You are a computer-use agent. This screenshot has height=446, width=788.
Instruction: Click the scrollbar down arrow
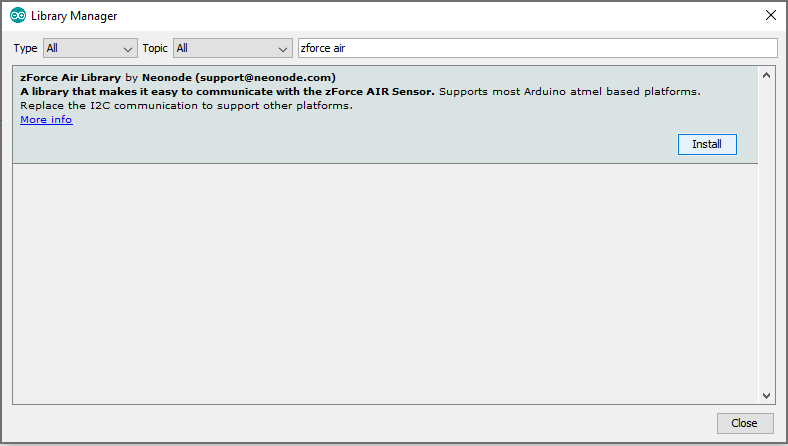coord(767,395)
